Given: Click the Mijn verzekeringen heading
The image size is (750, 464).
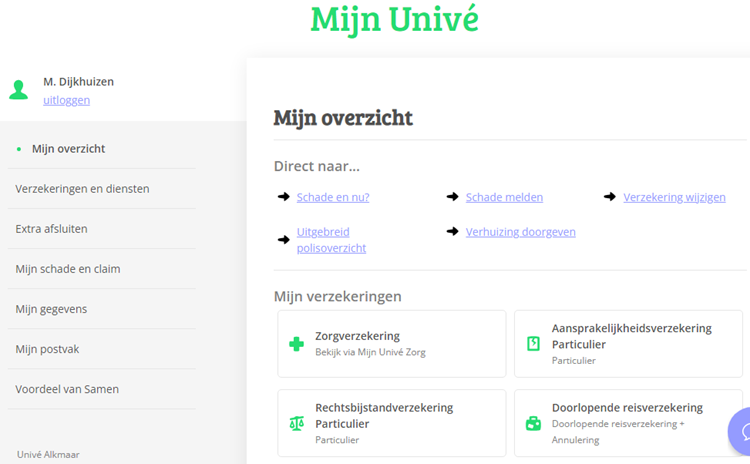Looking at the screenshot, I should [338, 297].
